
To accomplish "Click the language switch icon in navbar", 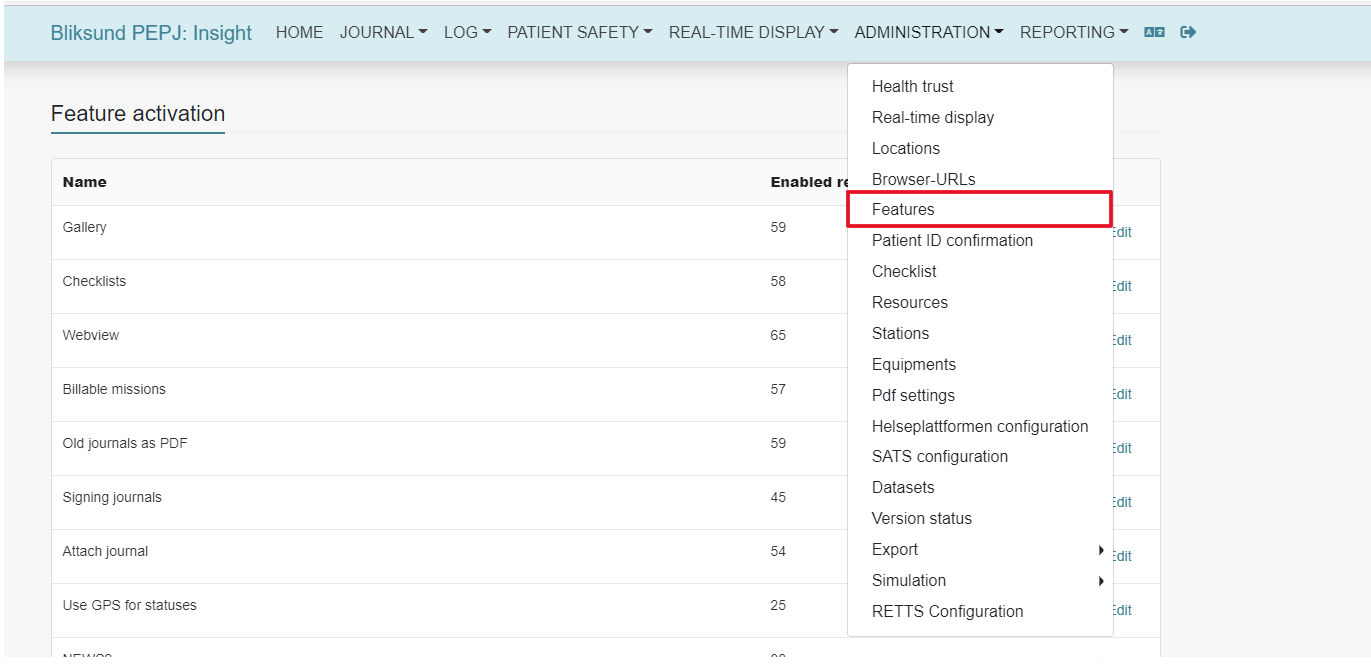I will (1154, 32).
